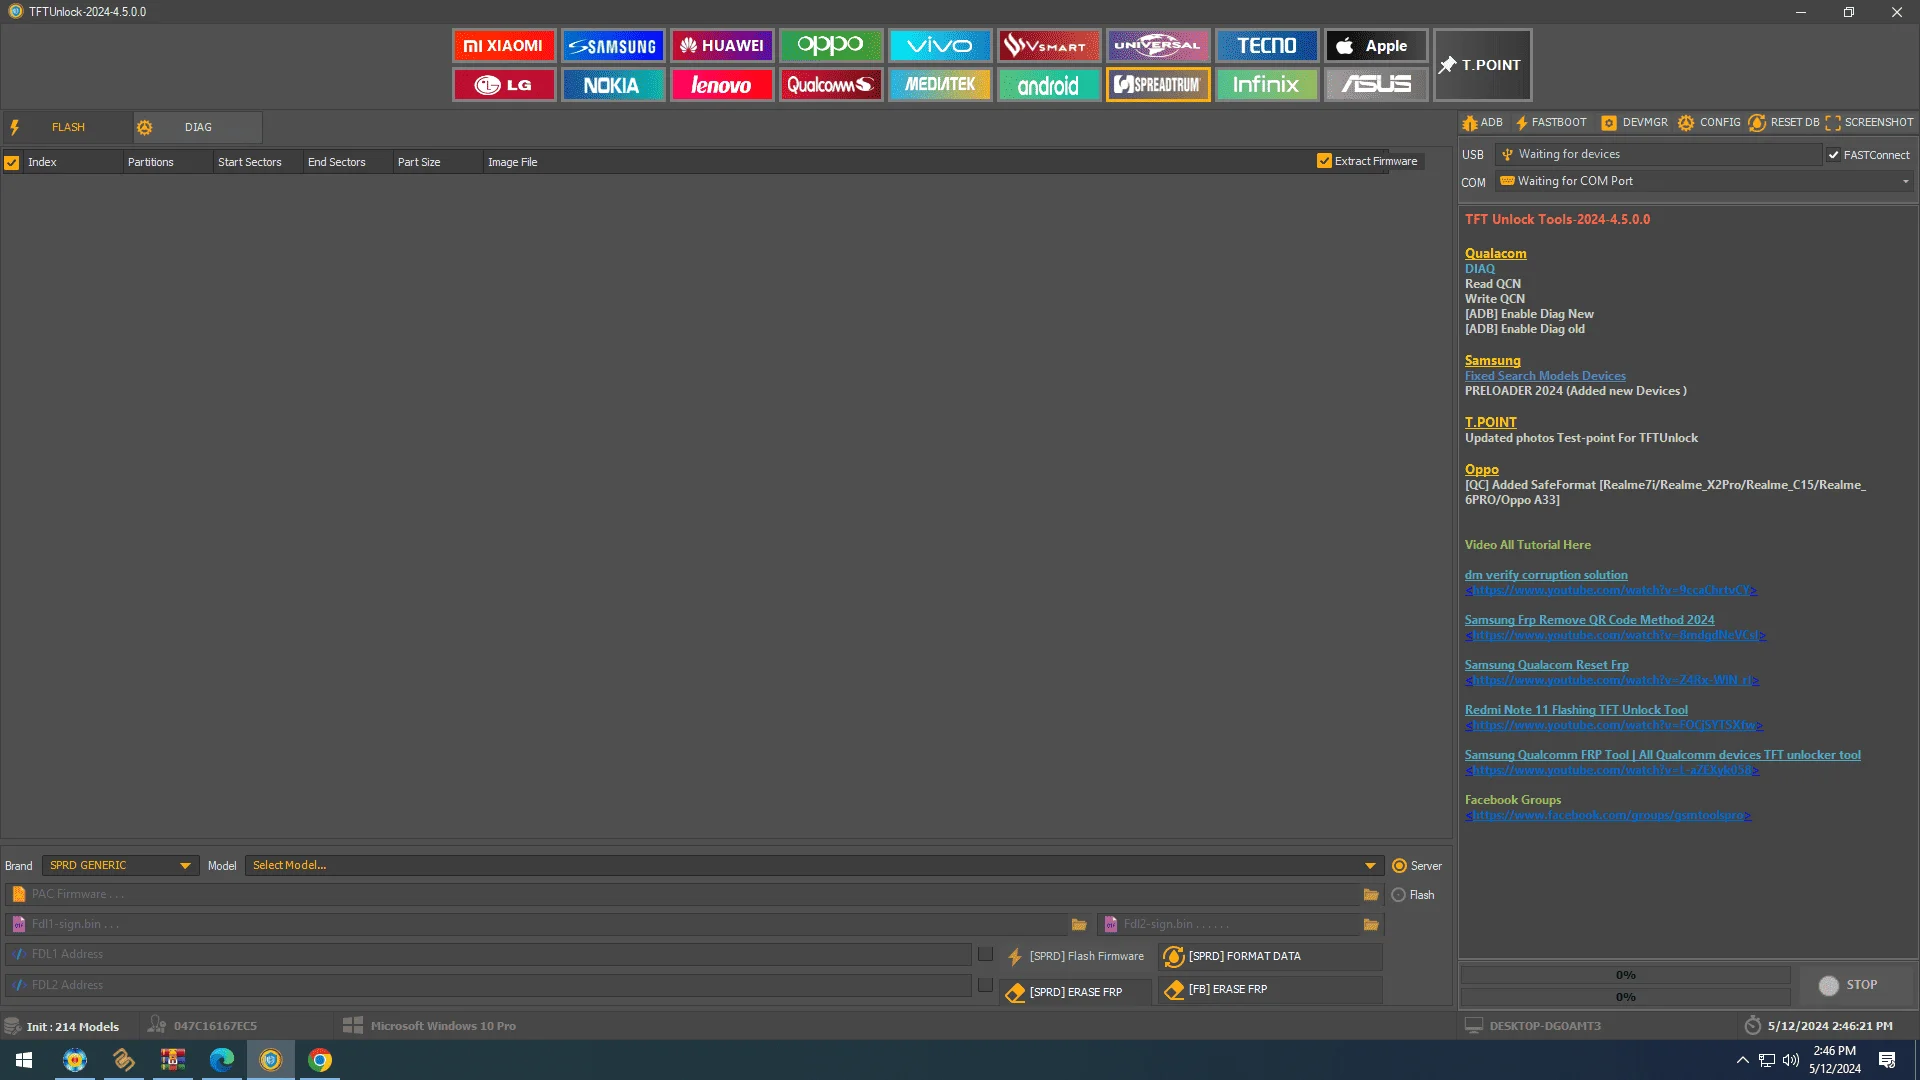Click the upper 0% progress bar
Image resolution: width=1920 pixels, height=1080 pixels.
point(1625,975)
